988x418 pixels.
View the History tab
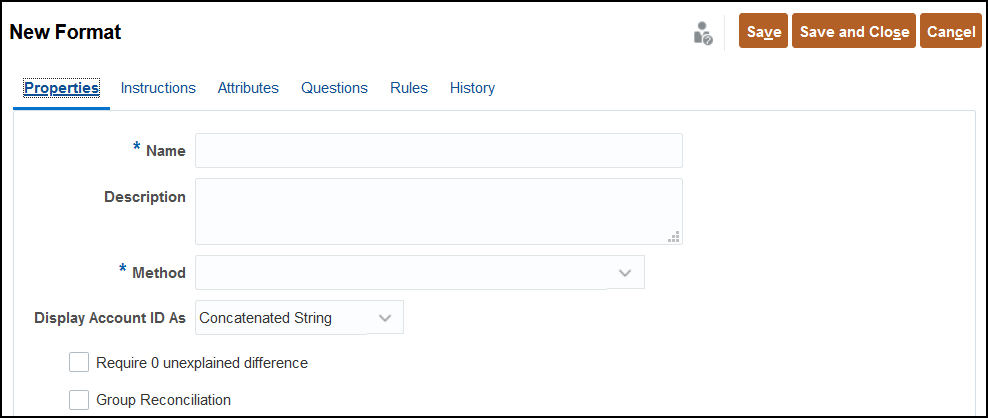[473, 88]
